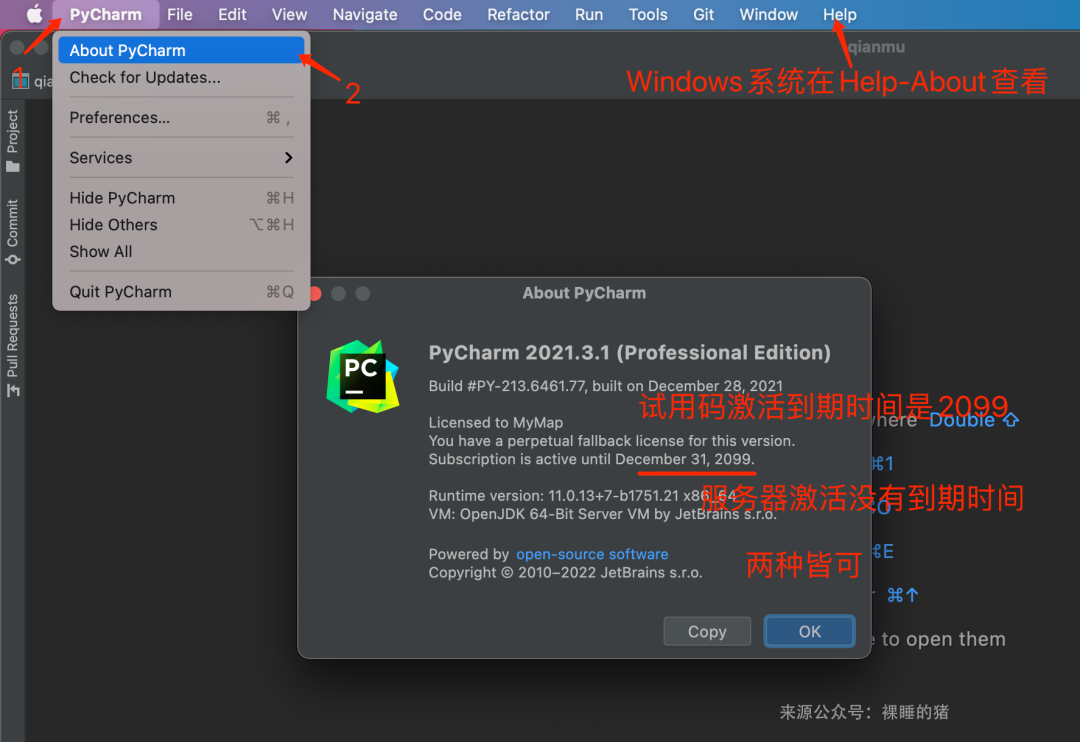The image size is (1080, 742).
Task: Open the Apple menu
Action: [x=34, y=14]
